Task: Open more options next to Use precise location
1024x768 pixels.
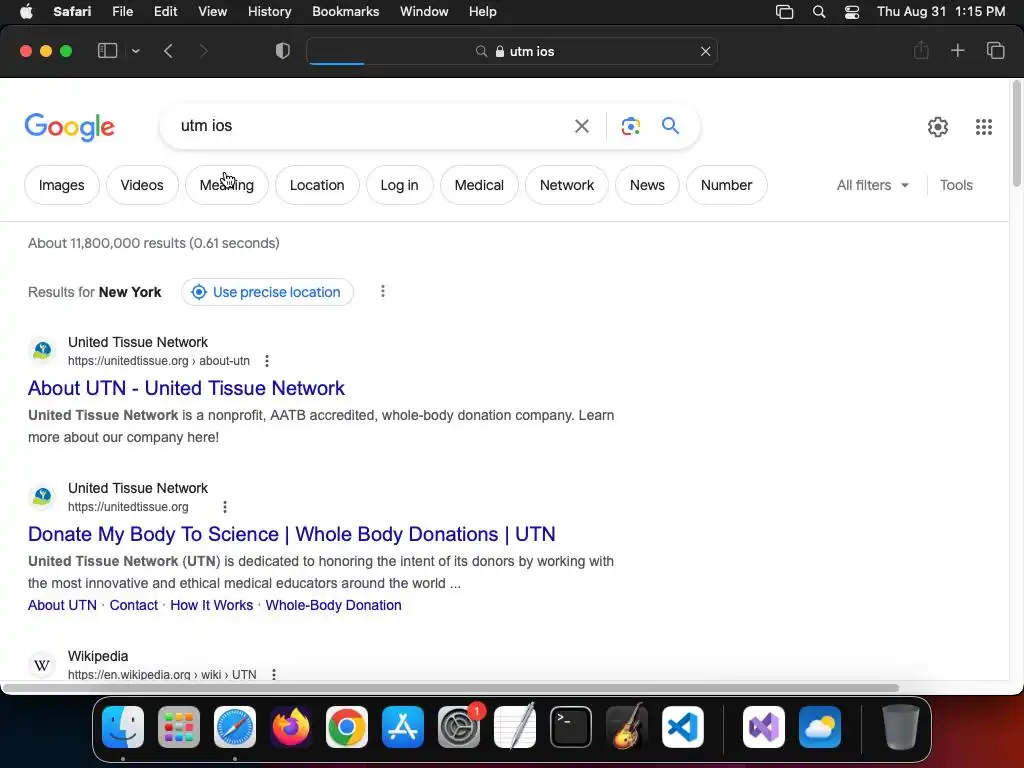Action: [383, 291]
